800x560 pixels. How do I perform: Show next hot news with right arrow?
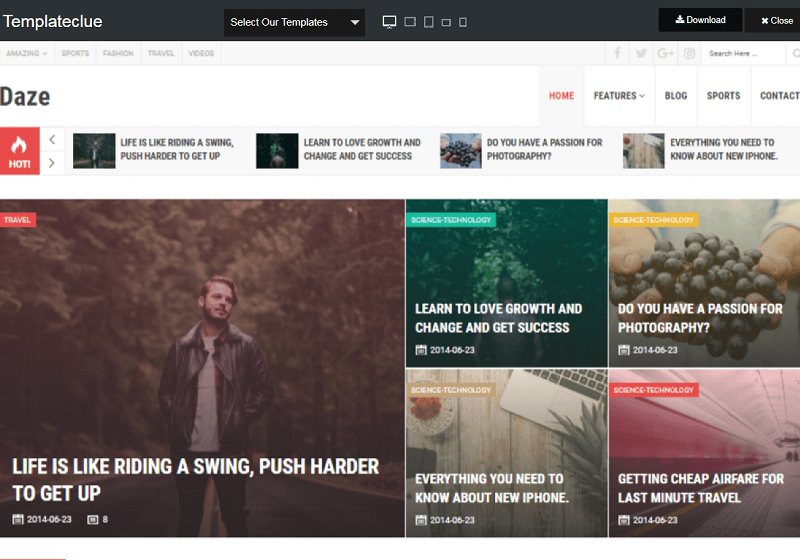(52, 163)
